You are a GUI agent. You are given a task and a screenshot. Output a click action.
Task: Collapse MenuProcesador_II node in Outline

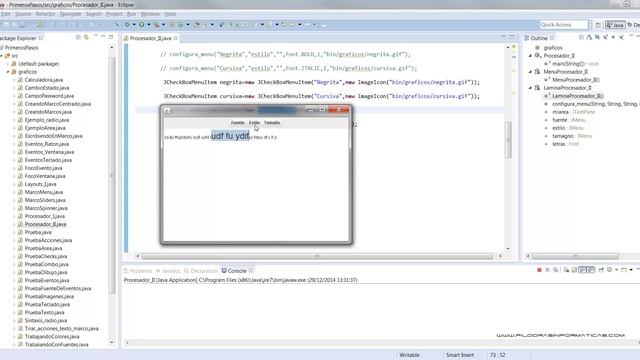point(531,71)
